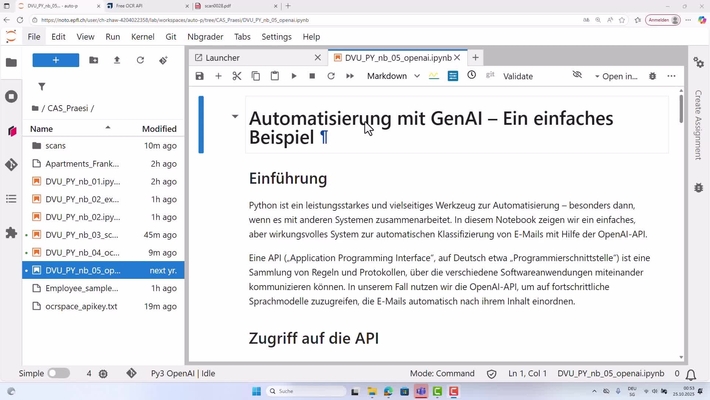The height and width of the screenshot is (400, 710).
Task: Toggle the Simple mode switch
Action: pyautogui.click(x=59, y=374)
